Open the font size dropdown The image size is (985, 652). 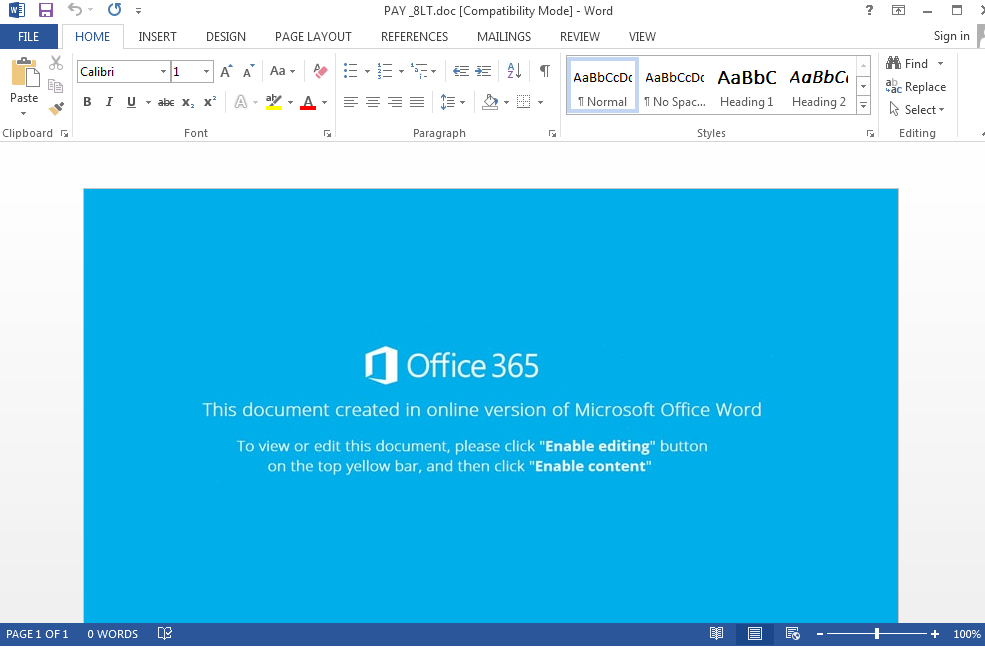(x=206, y=72)
